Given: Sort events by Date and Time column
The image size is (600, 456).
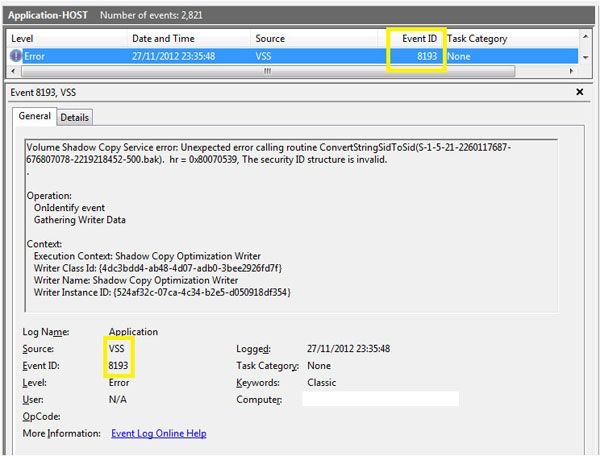Looking at the screenshot, I should pyautogui.click(x=189, y=39).
